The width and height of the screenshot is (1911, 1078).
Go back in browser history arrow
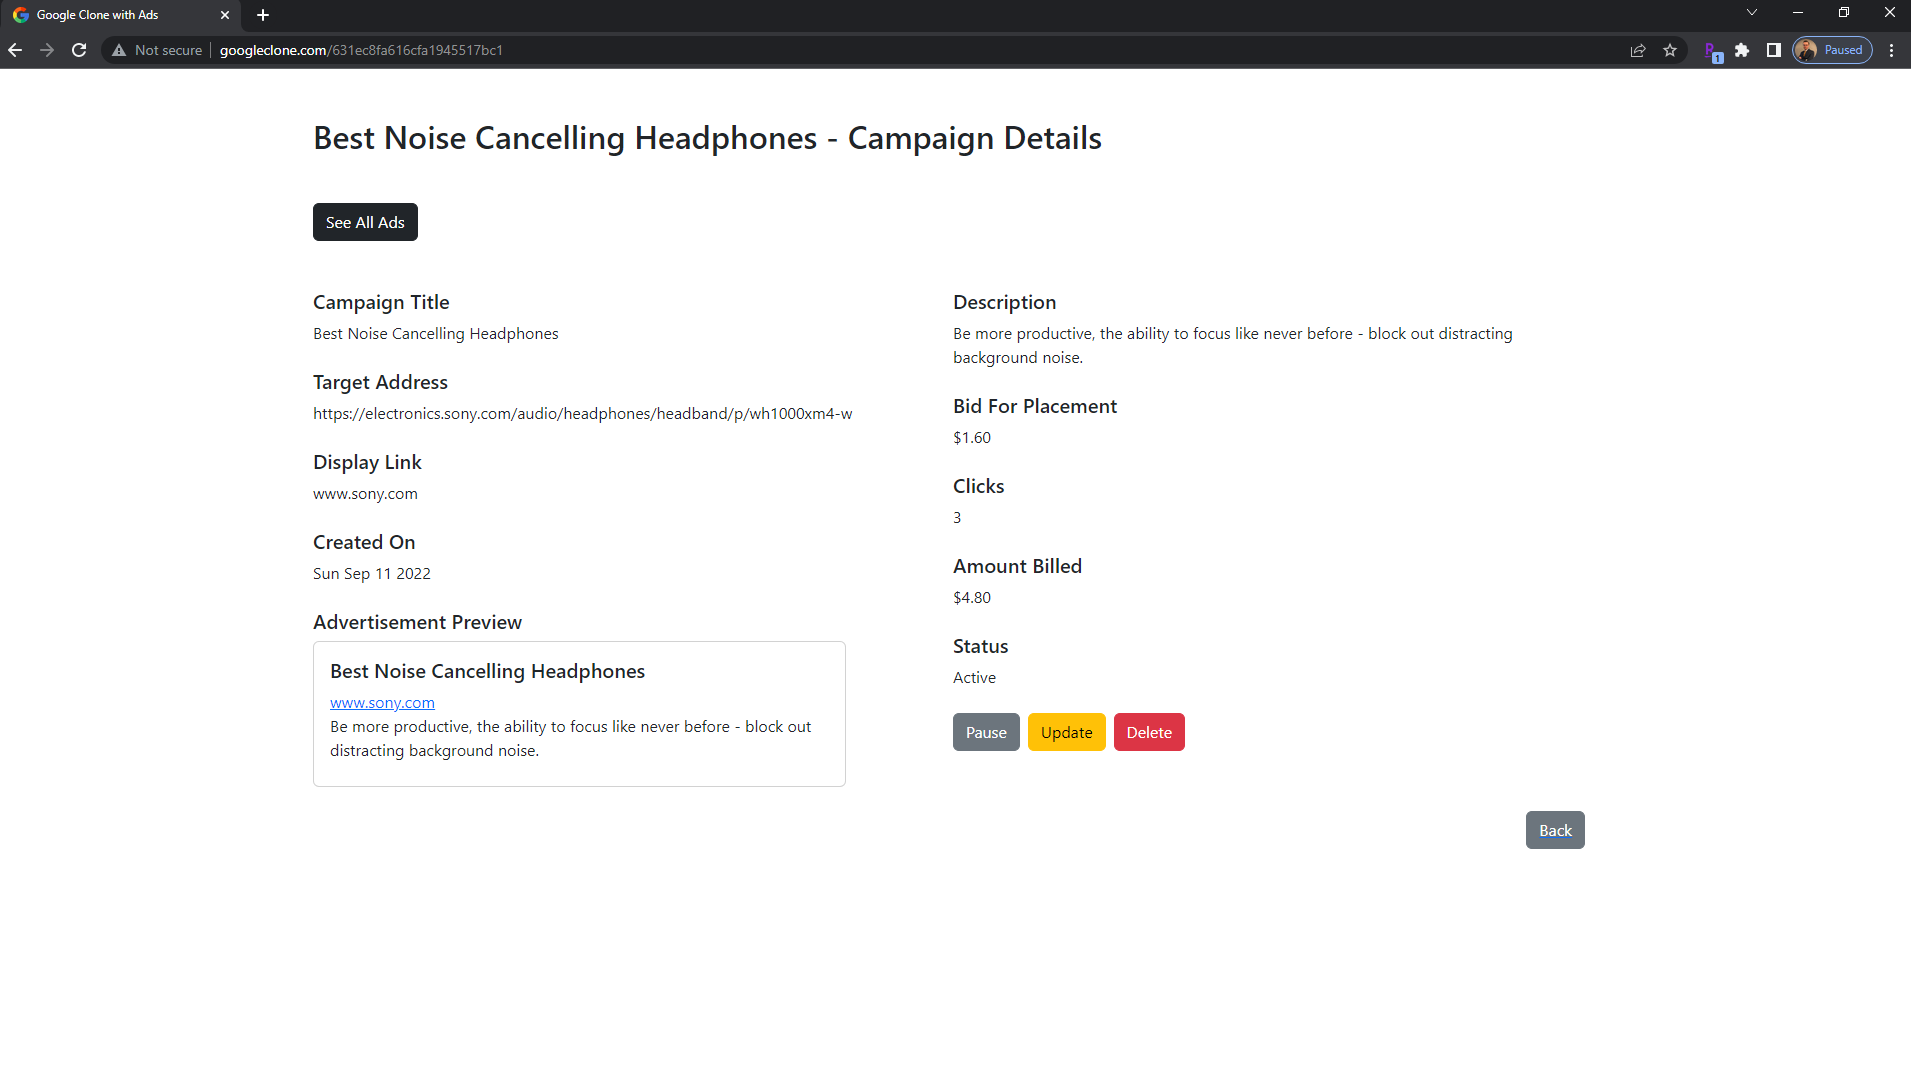(15, 50)
